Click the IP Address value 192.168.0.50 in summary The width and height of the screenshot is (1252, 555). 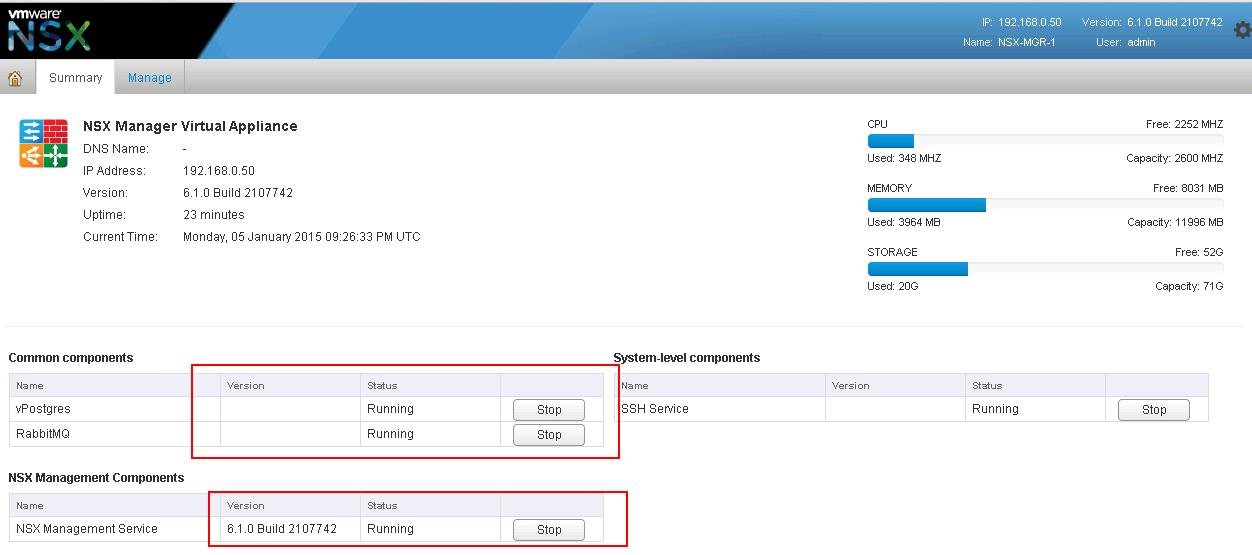click(219, 171)
